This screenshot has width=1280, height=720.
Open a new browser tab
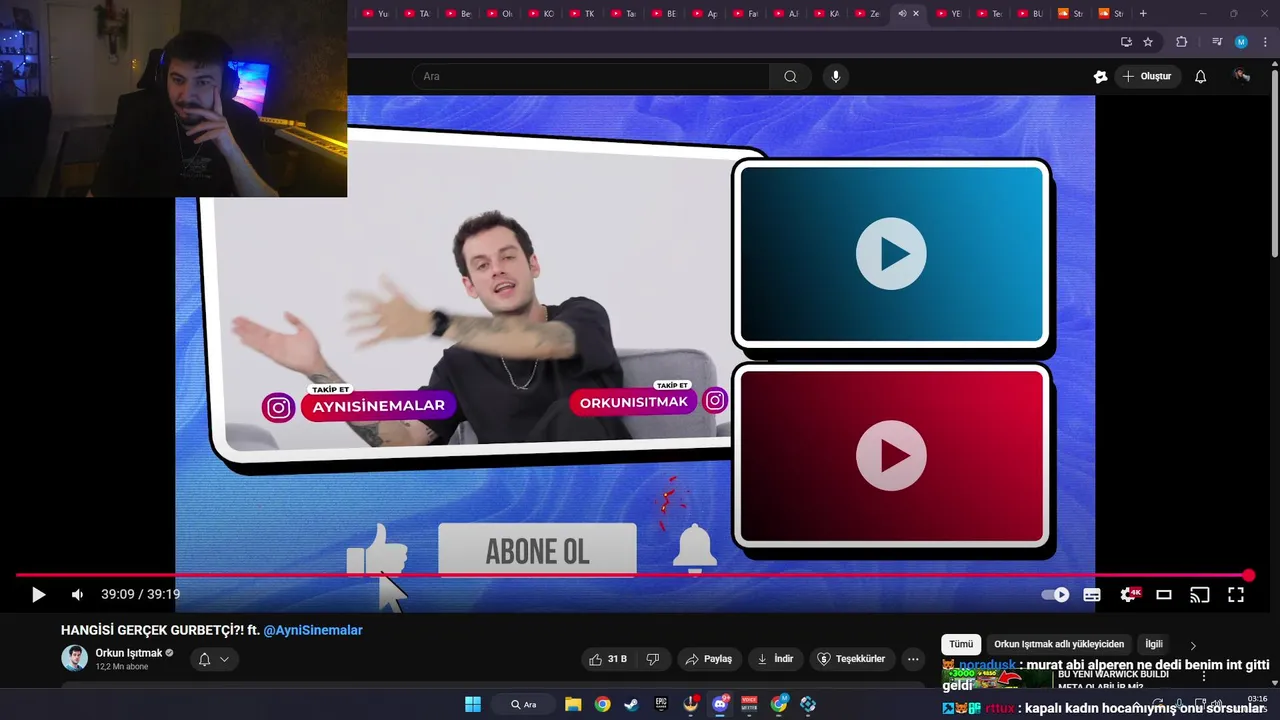[x=1143, y=14]
